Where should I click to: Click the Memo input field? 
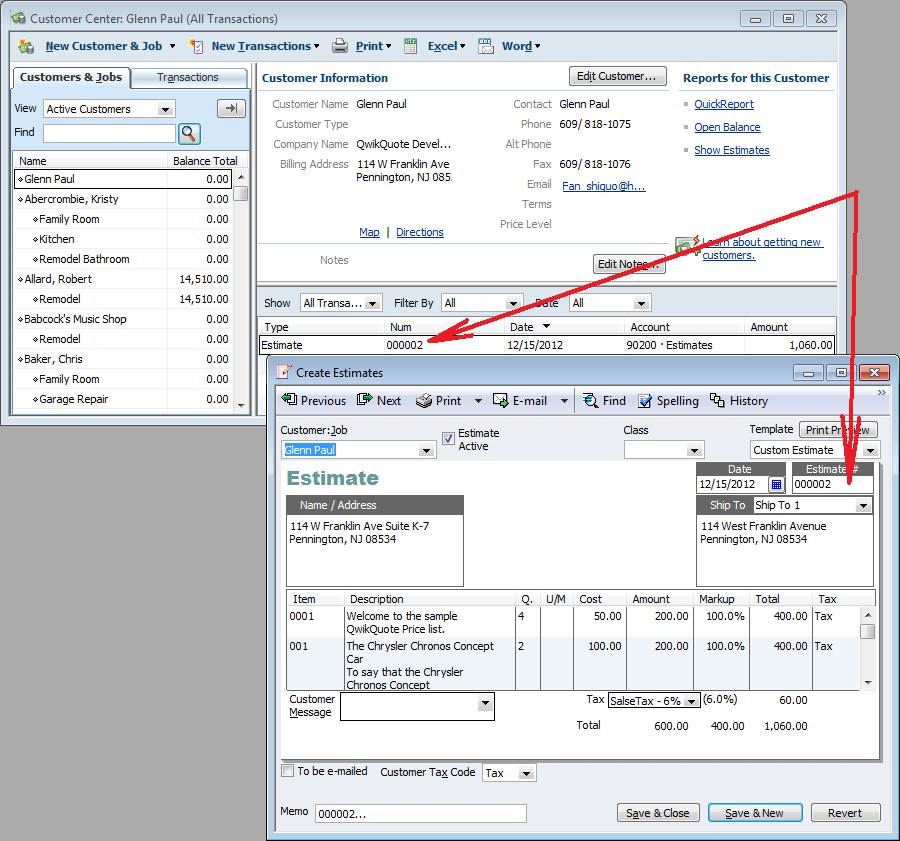(420, 813)
